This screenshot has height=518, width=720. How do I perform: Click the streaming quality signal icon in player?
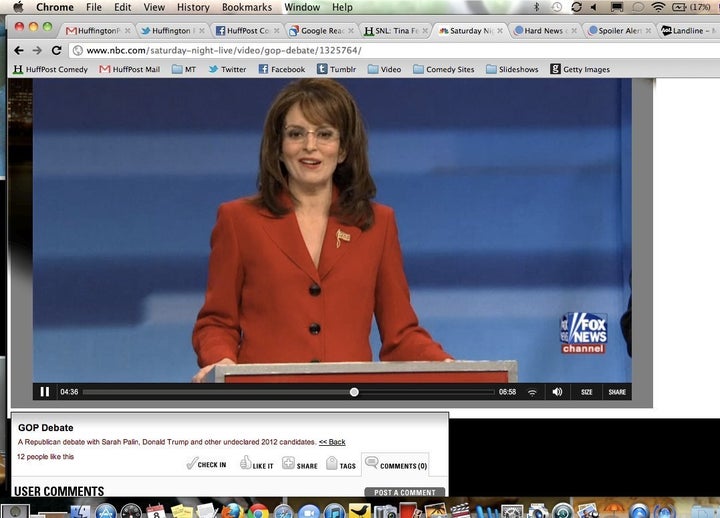[x=532, y=392]
